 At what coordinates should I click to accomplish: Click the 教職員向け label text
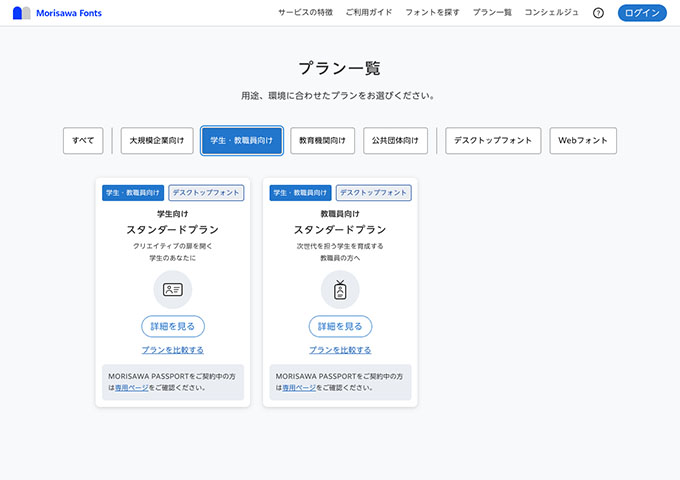(x=340, y=214)
